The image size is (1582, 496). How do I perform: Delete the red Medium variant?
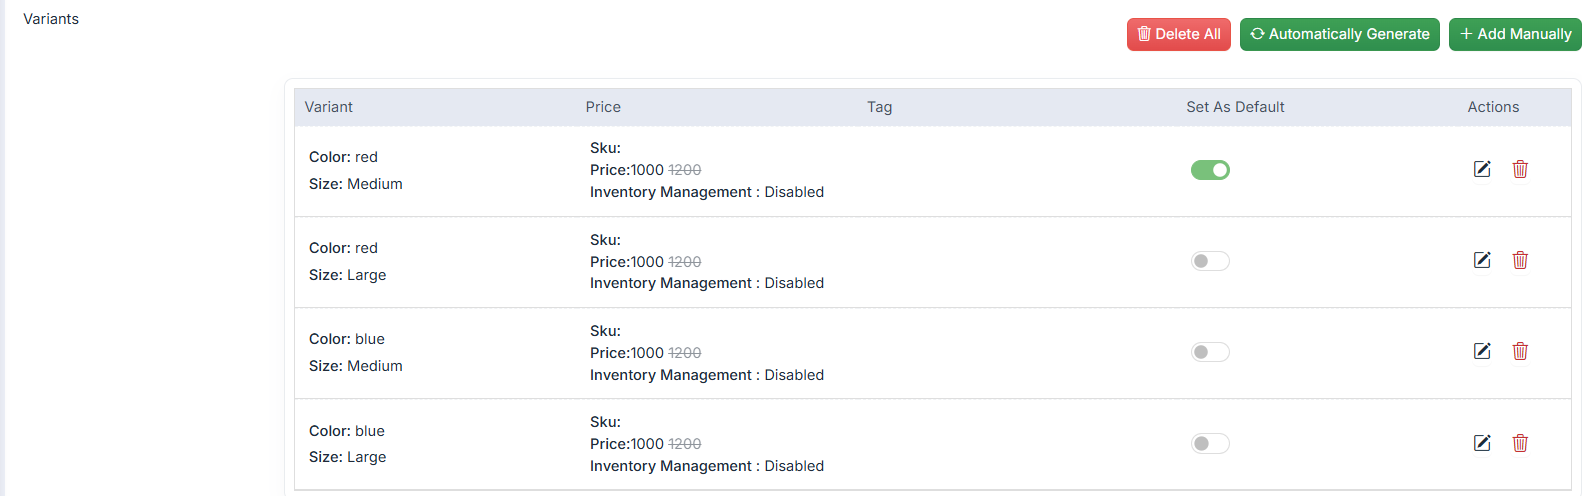coord(1520,169)
